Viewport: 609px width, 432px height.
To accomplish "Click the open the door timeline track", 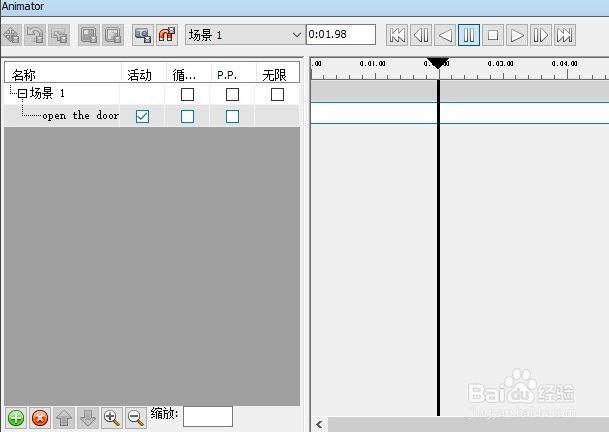I will click(x=460, y=113).
